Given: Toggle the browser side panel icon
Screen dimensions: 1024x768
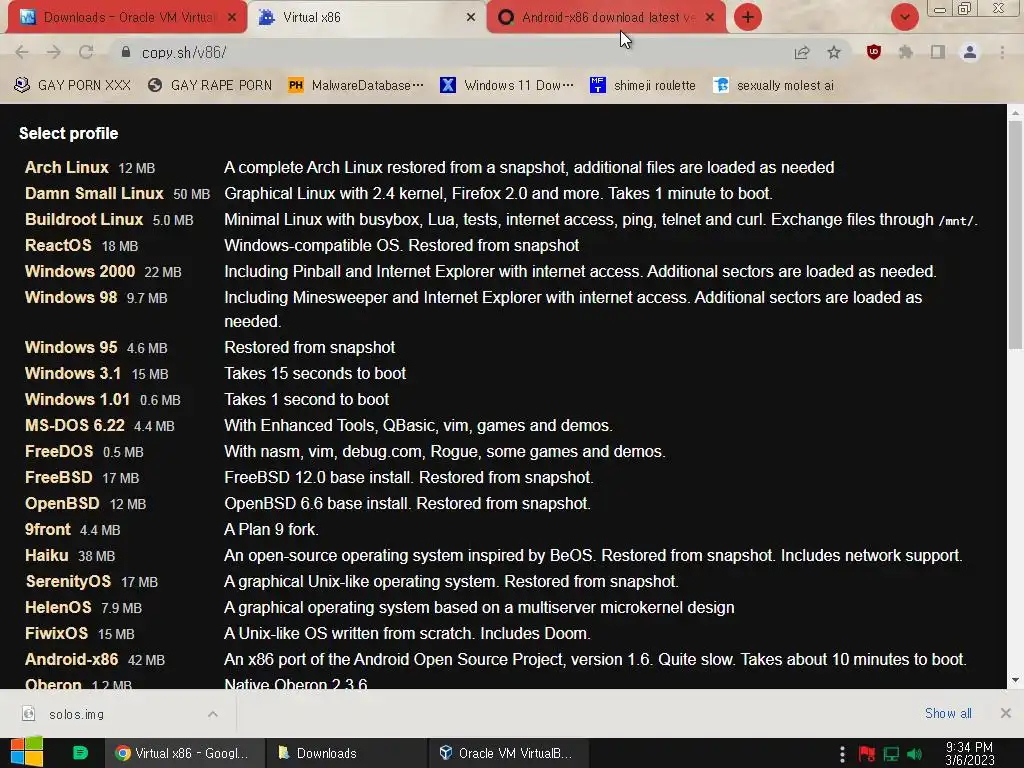Looking at the screenshot, I should pos(938,52).
